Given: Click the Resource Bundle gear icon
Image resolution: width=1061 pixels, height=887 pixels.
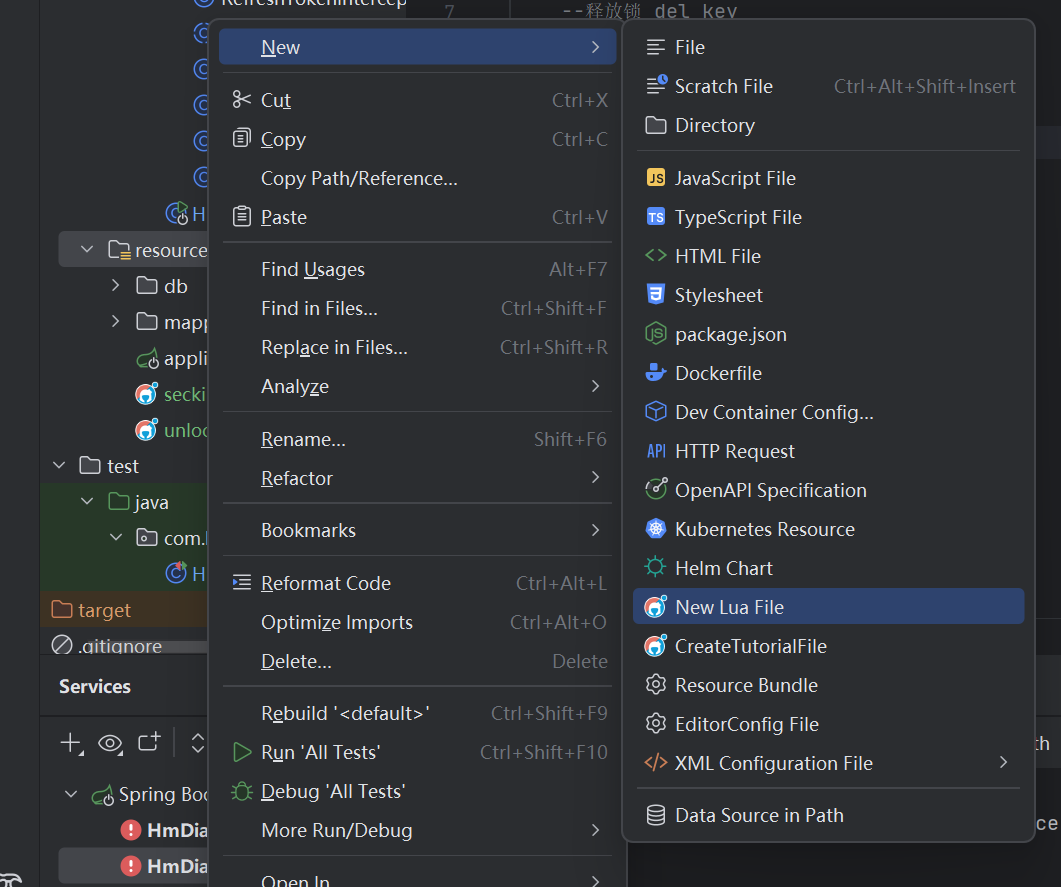Looking at the screenshot, I should pos(655,685).
